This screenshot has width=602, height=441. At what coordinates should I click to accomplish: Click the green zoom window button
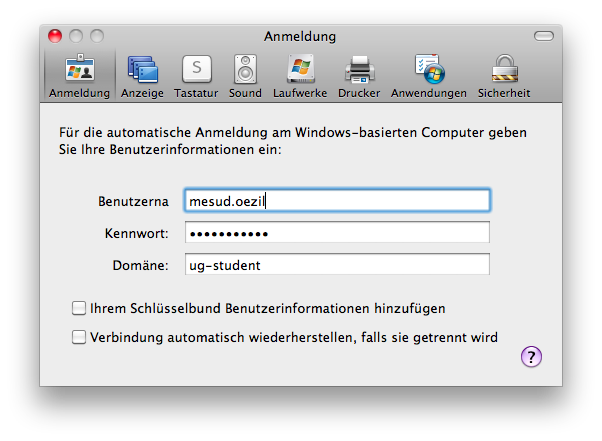98,36
